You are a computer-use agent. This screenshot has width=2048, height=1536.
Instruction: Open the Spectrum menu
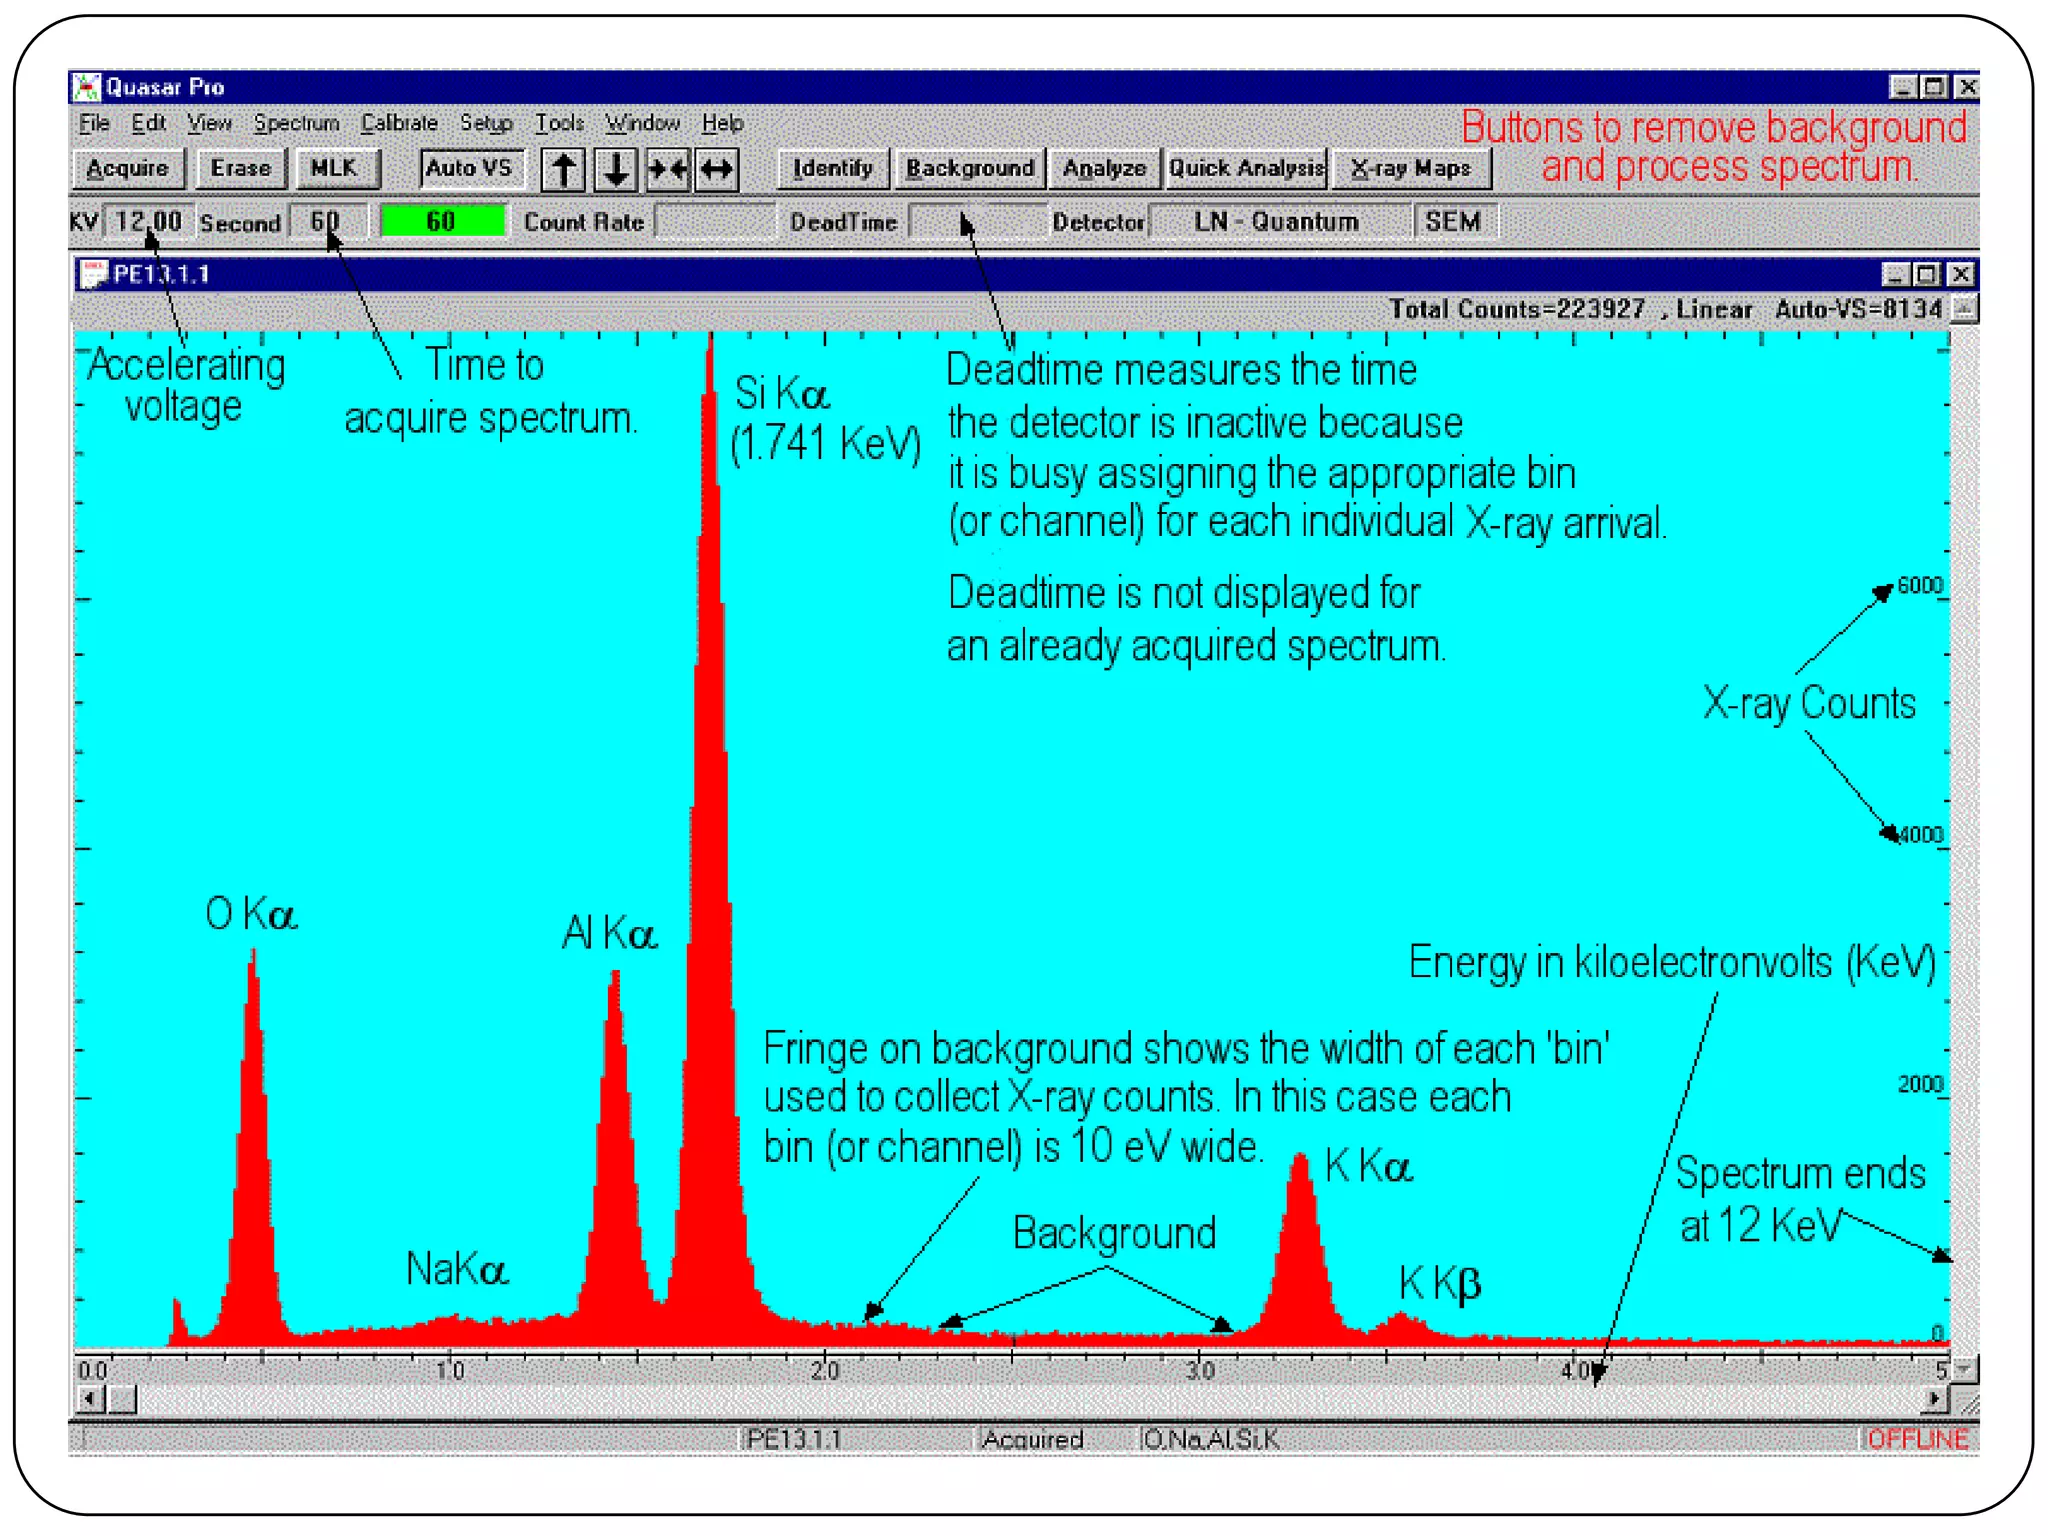(x=296, y=123)
